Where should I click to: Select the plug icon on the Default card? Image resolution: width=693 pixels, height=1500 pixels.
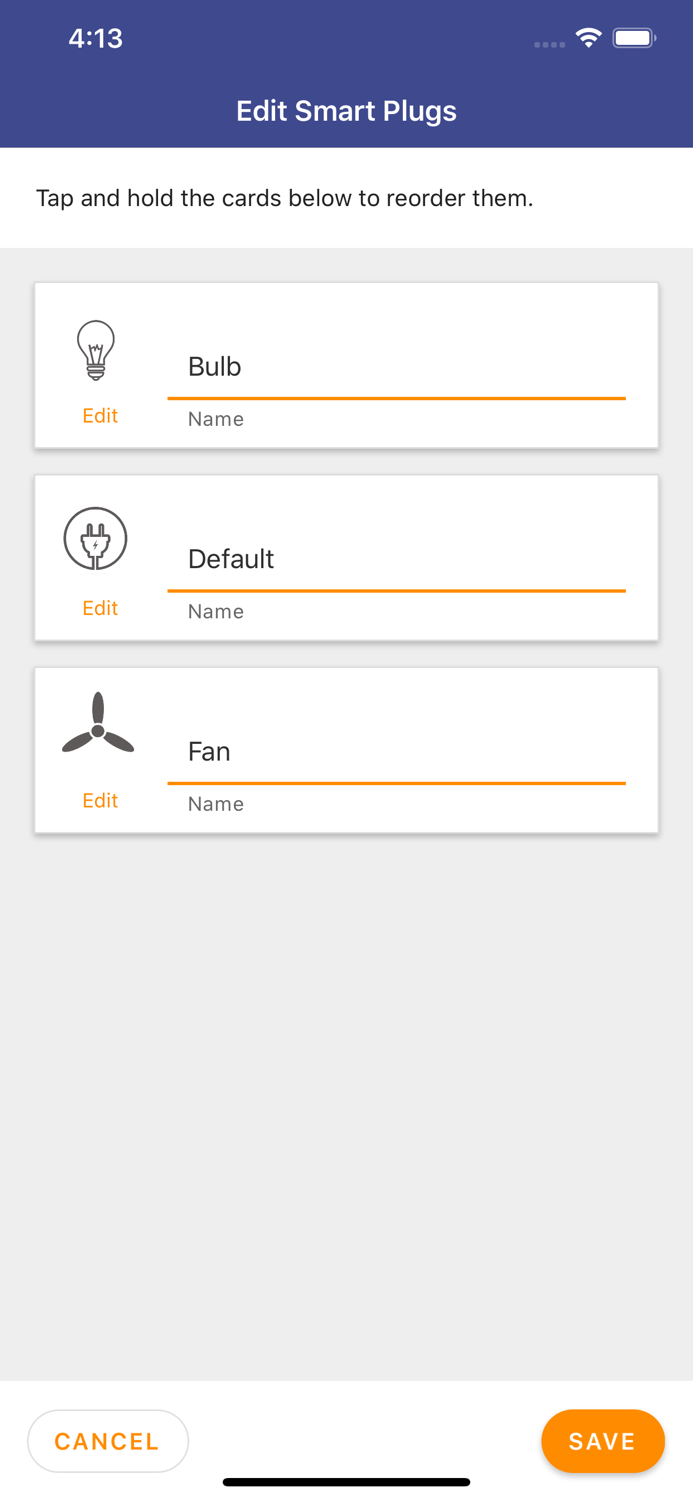click(x=96, y=538)
